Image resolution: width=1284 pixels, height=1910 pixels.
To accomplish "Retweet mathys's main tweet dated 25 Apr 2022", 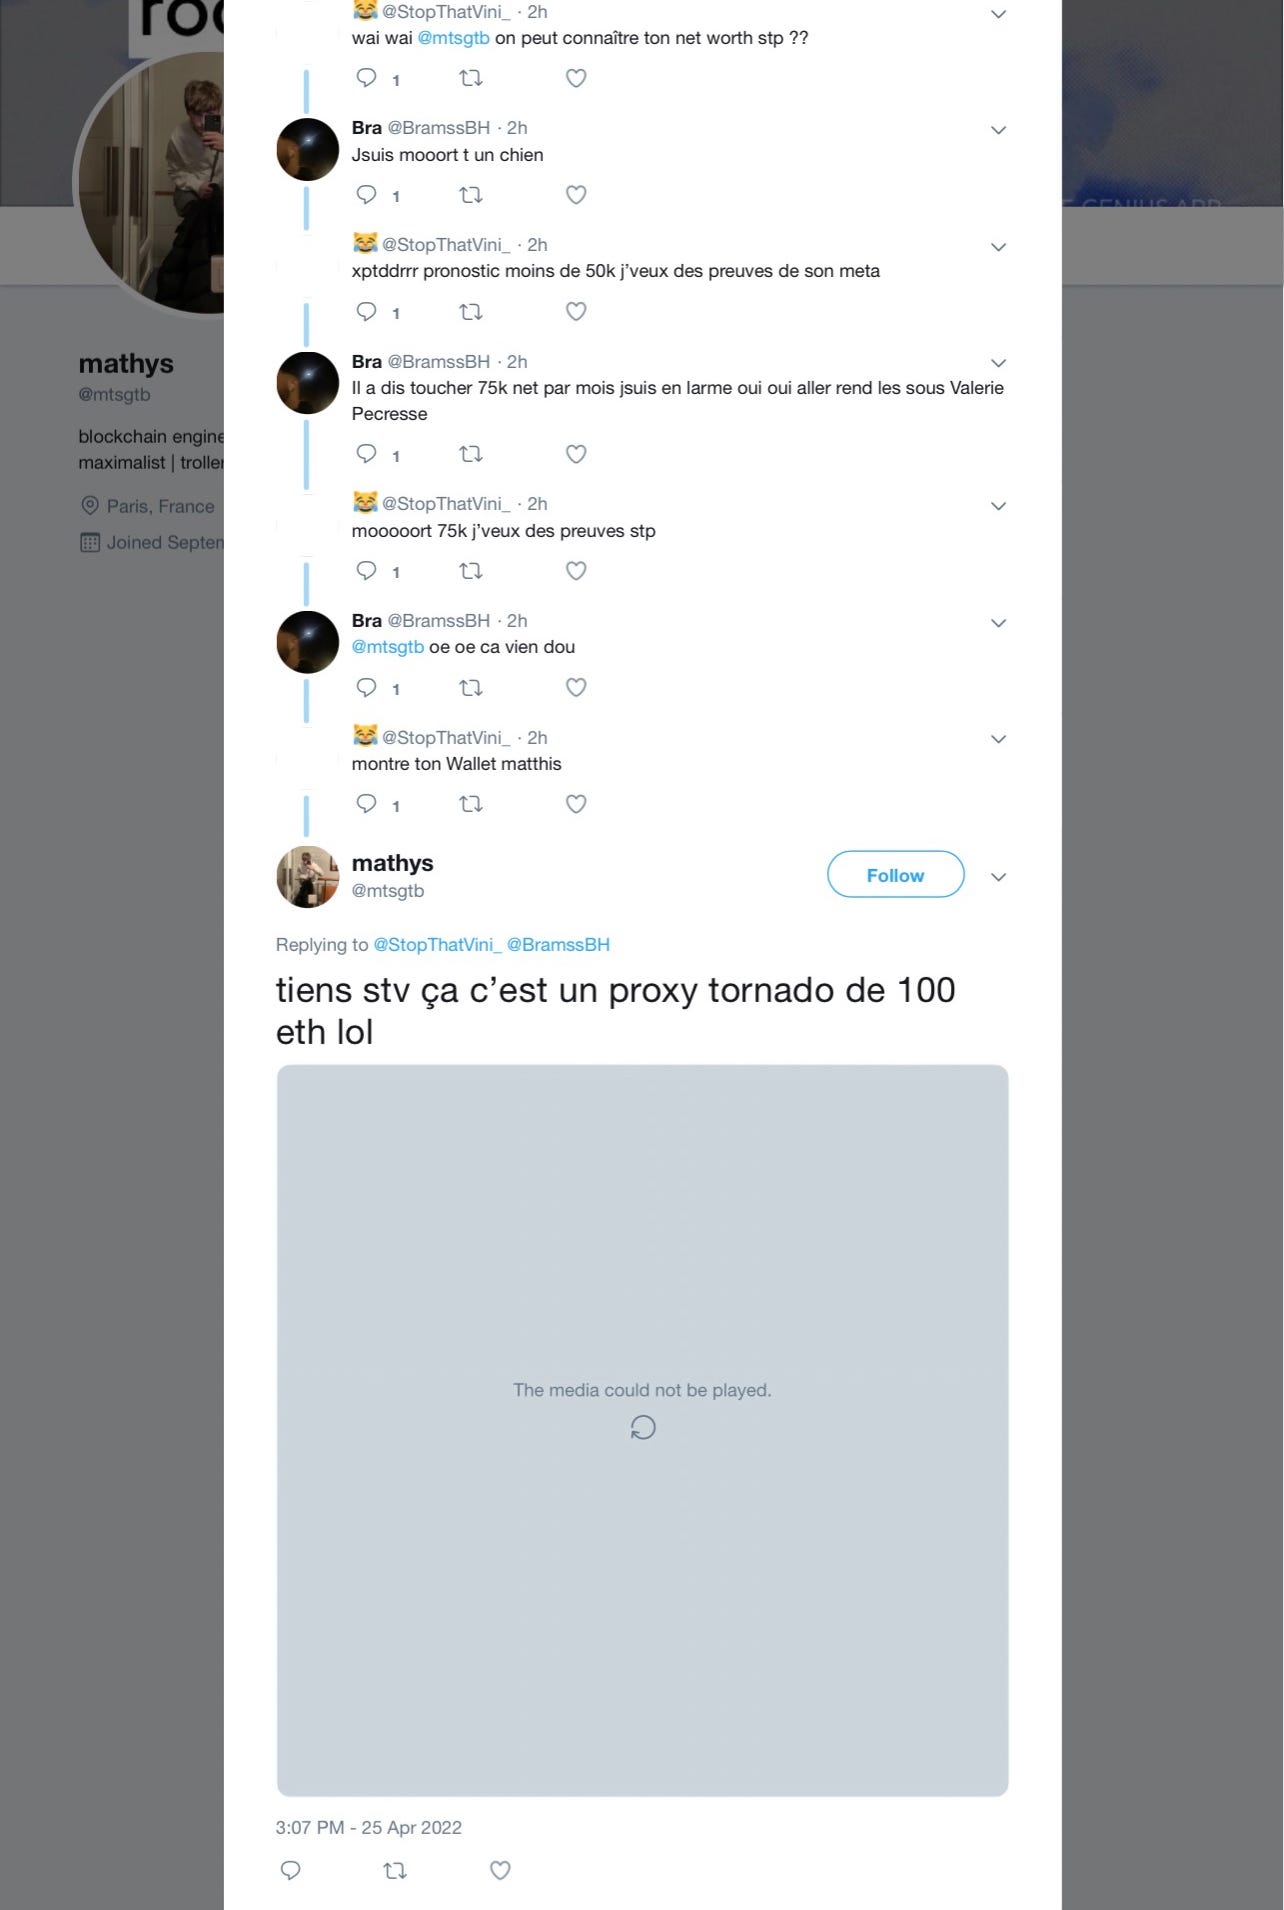I will [x=395, y=1870].
